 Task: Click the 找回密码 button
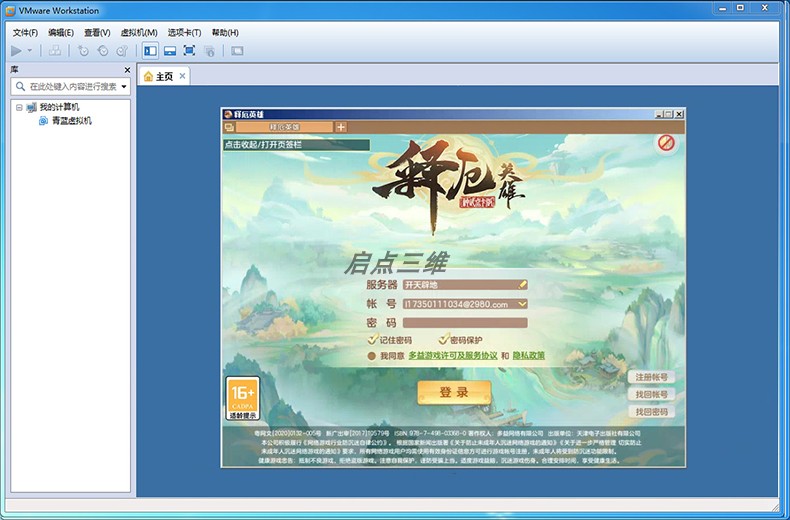pyautogui.click(x=651, y=412)
